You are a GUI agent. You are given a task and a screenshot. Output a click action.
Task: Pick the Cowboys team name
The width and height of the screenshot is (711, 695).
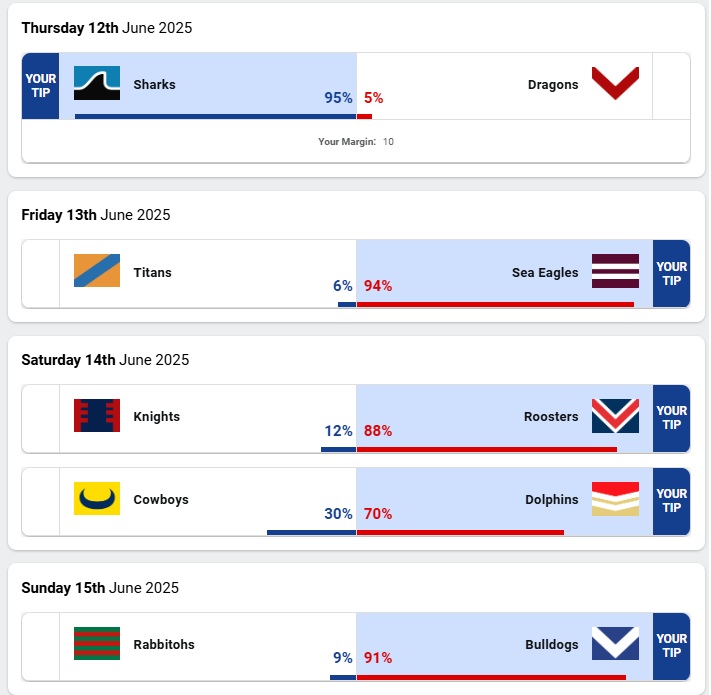161,499
